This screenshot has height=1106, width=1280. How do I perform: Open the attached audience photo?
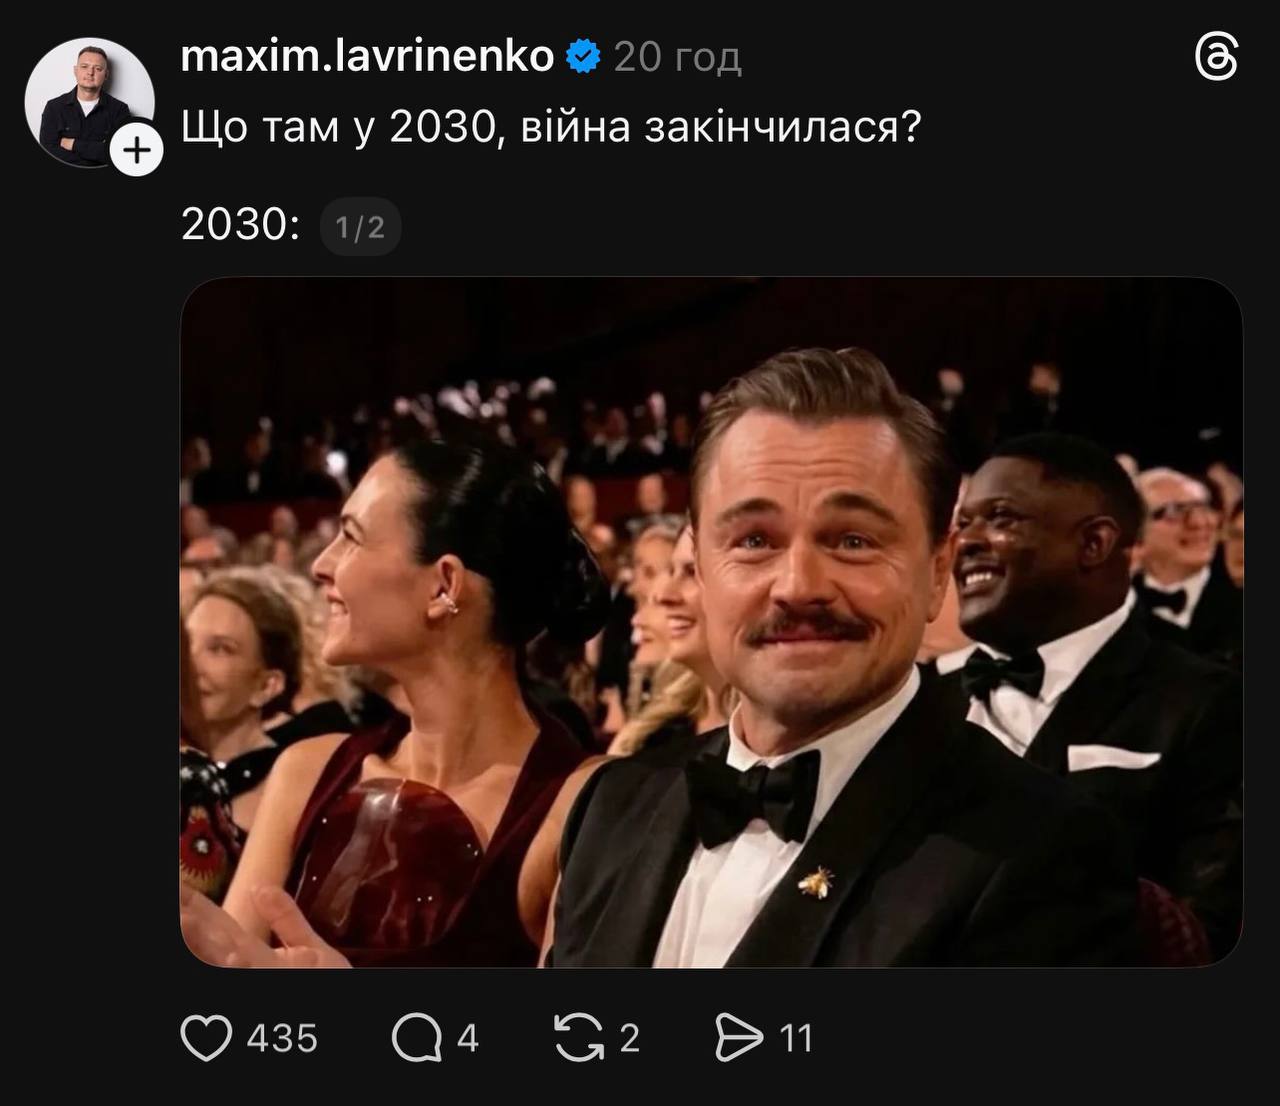tap(711, 622)
